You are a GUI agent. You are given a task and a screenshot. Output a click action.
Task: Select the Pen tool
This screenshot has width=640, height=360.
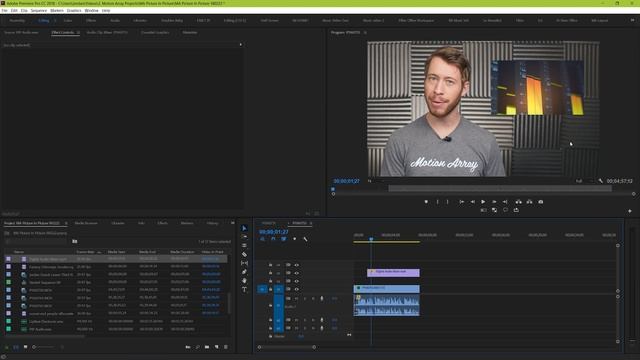coord(244,272)
